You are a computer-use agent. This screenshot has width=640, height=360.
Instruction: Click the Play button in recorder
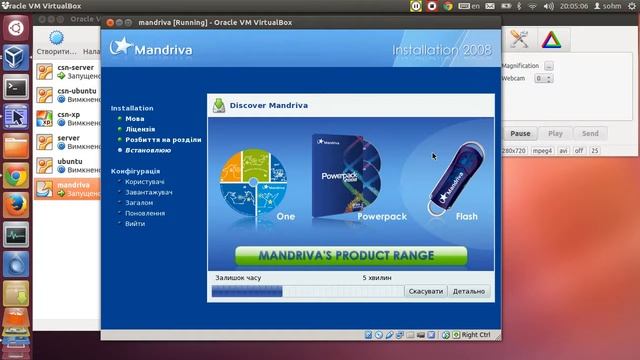[x=555, y=133]
